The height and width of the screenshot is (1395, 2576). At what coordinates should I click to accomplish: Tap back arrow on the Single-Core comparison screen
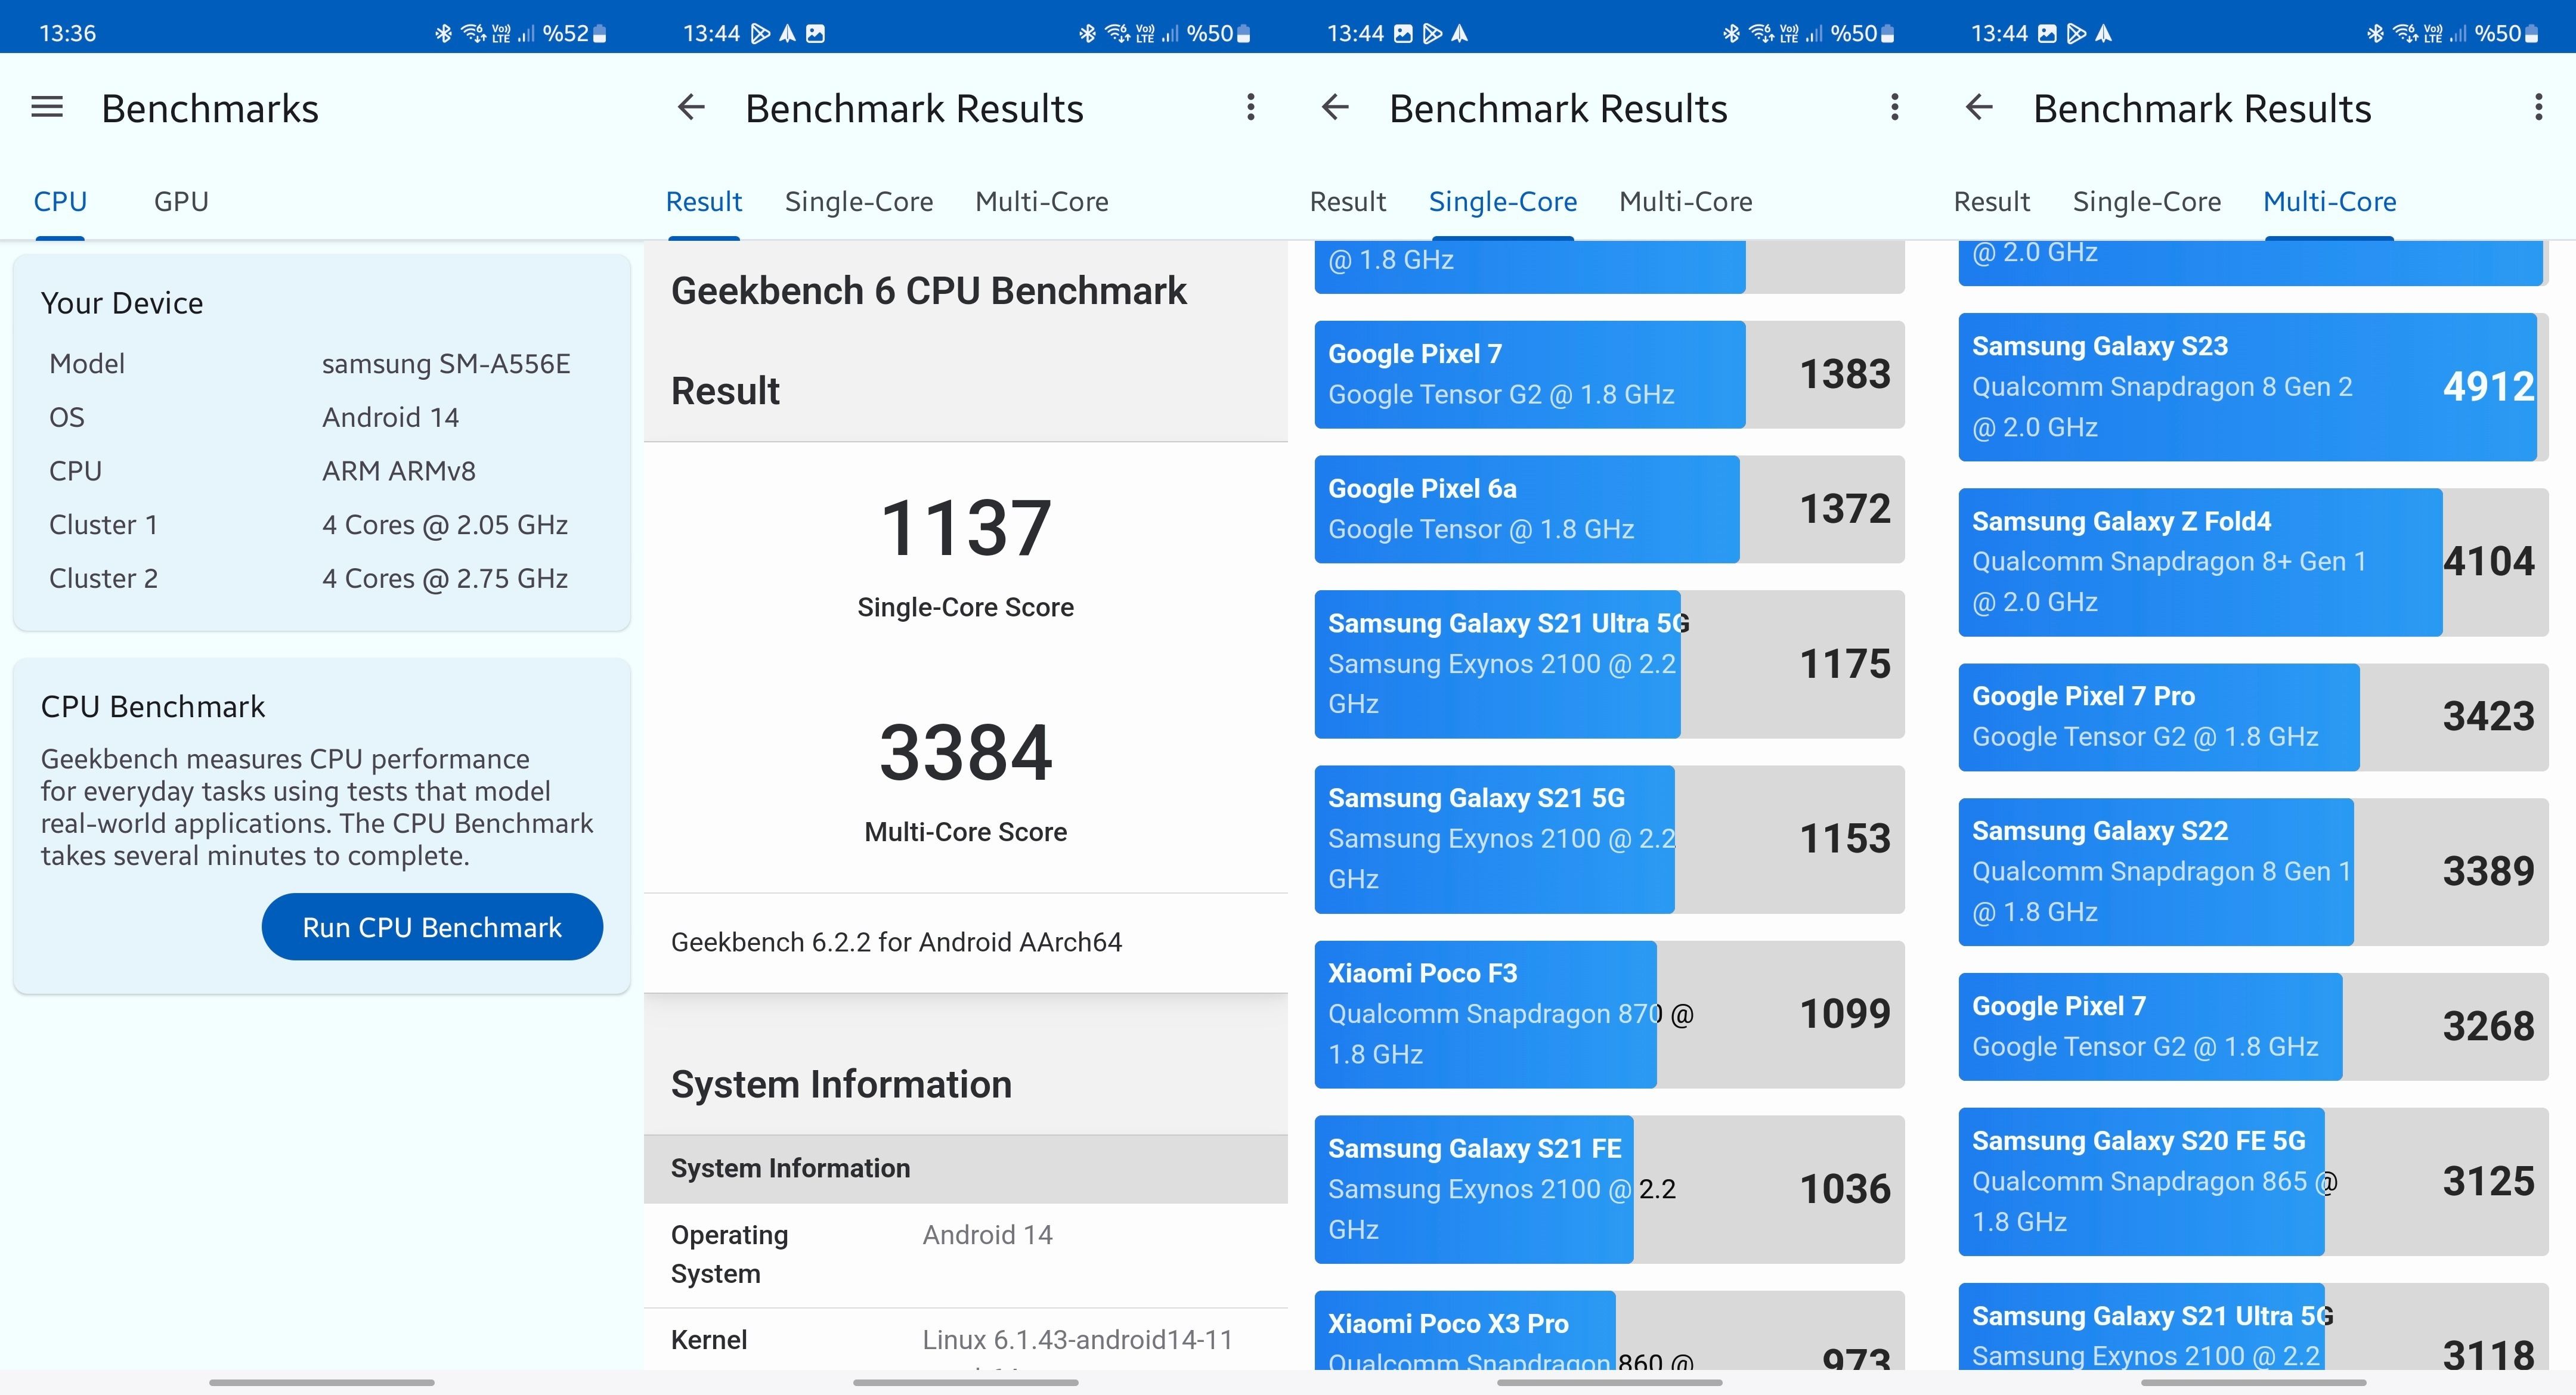click(x=1335, y=107)
